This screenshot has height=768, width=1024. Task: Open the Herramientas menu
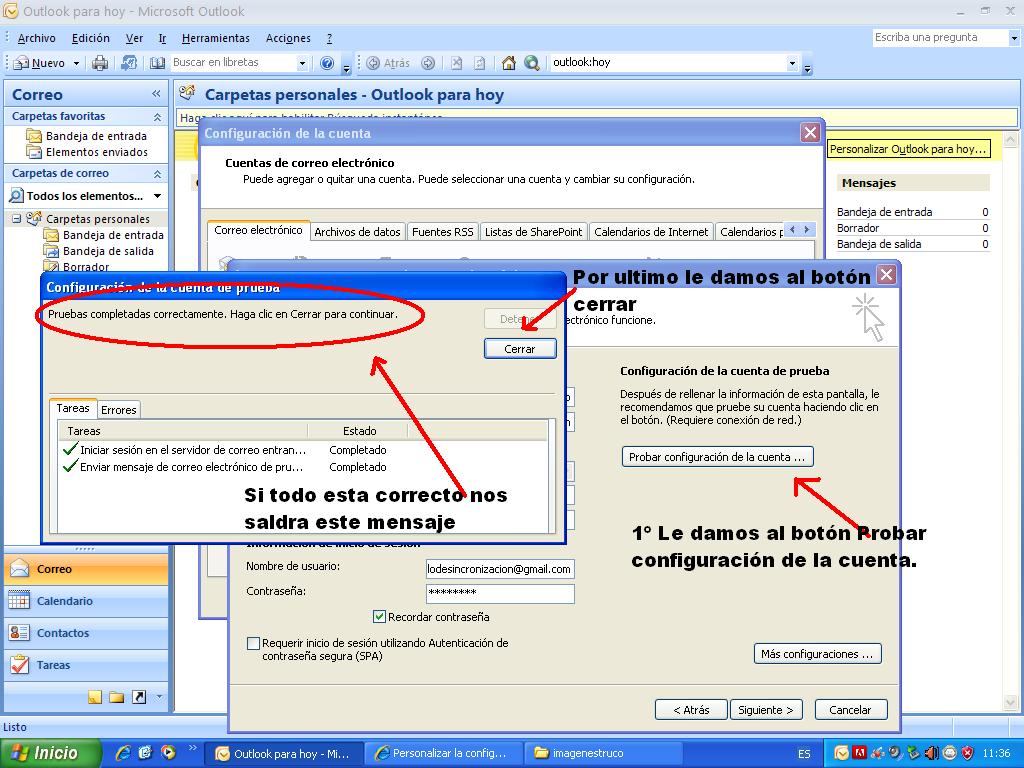tap(216, 39)
